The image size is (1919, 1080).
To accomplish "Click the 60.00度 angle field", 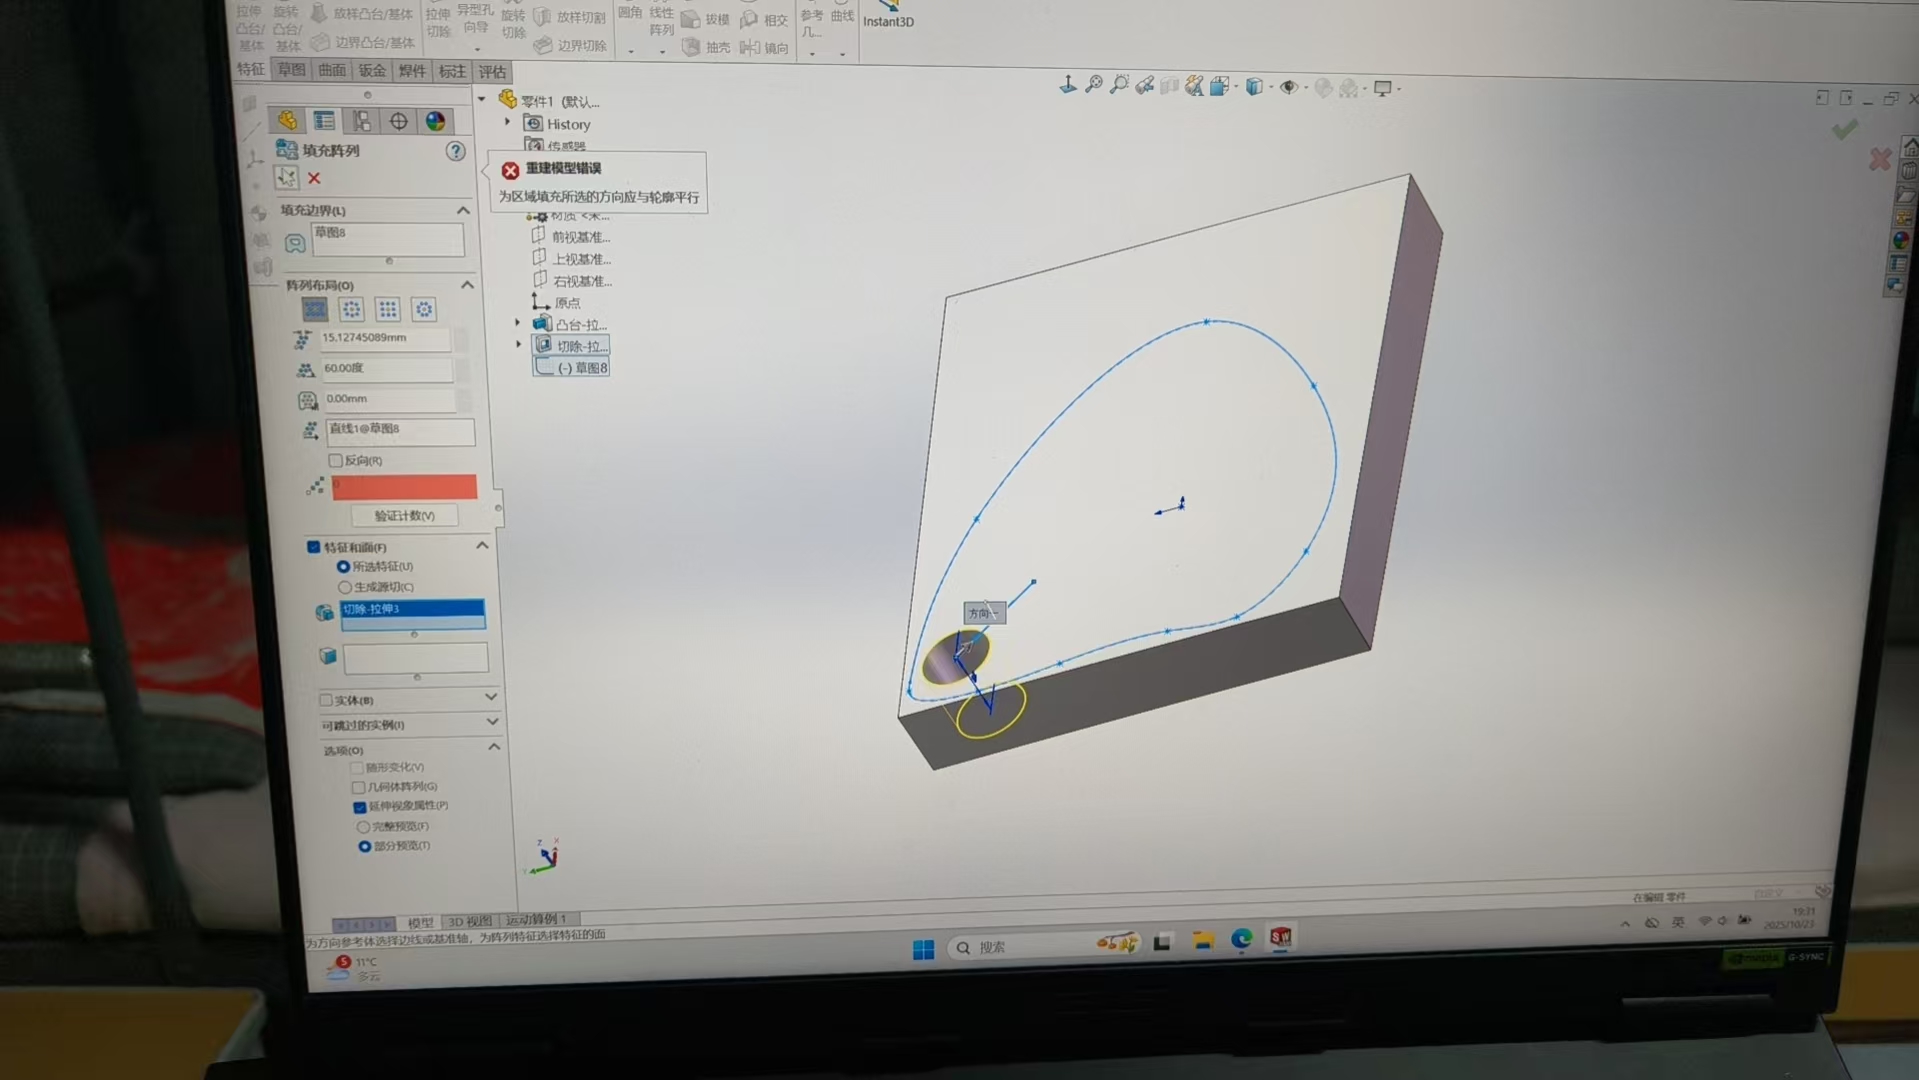I will point(387,370).
